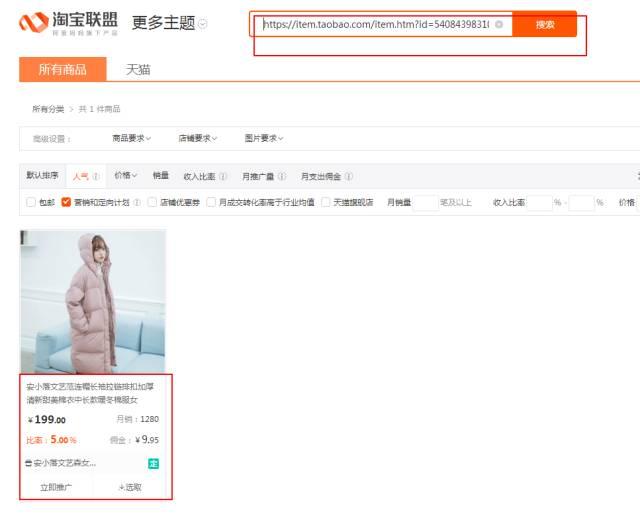Screen dimensions: 640x526
Task: Click the second 收入比率 percent input
Action: [x=581, y=202]
